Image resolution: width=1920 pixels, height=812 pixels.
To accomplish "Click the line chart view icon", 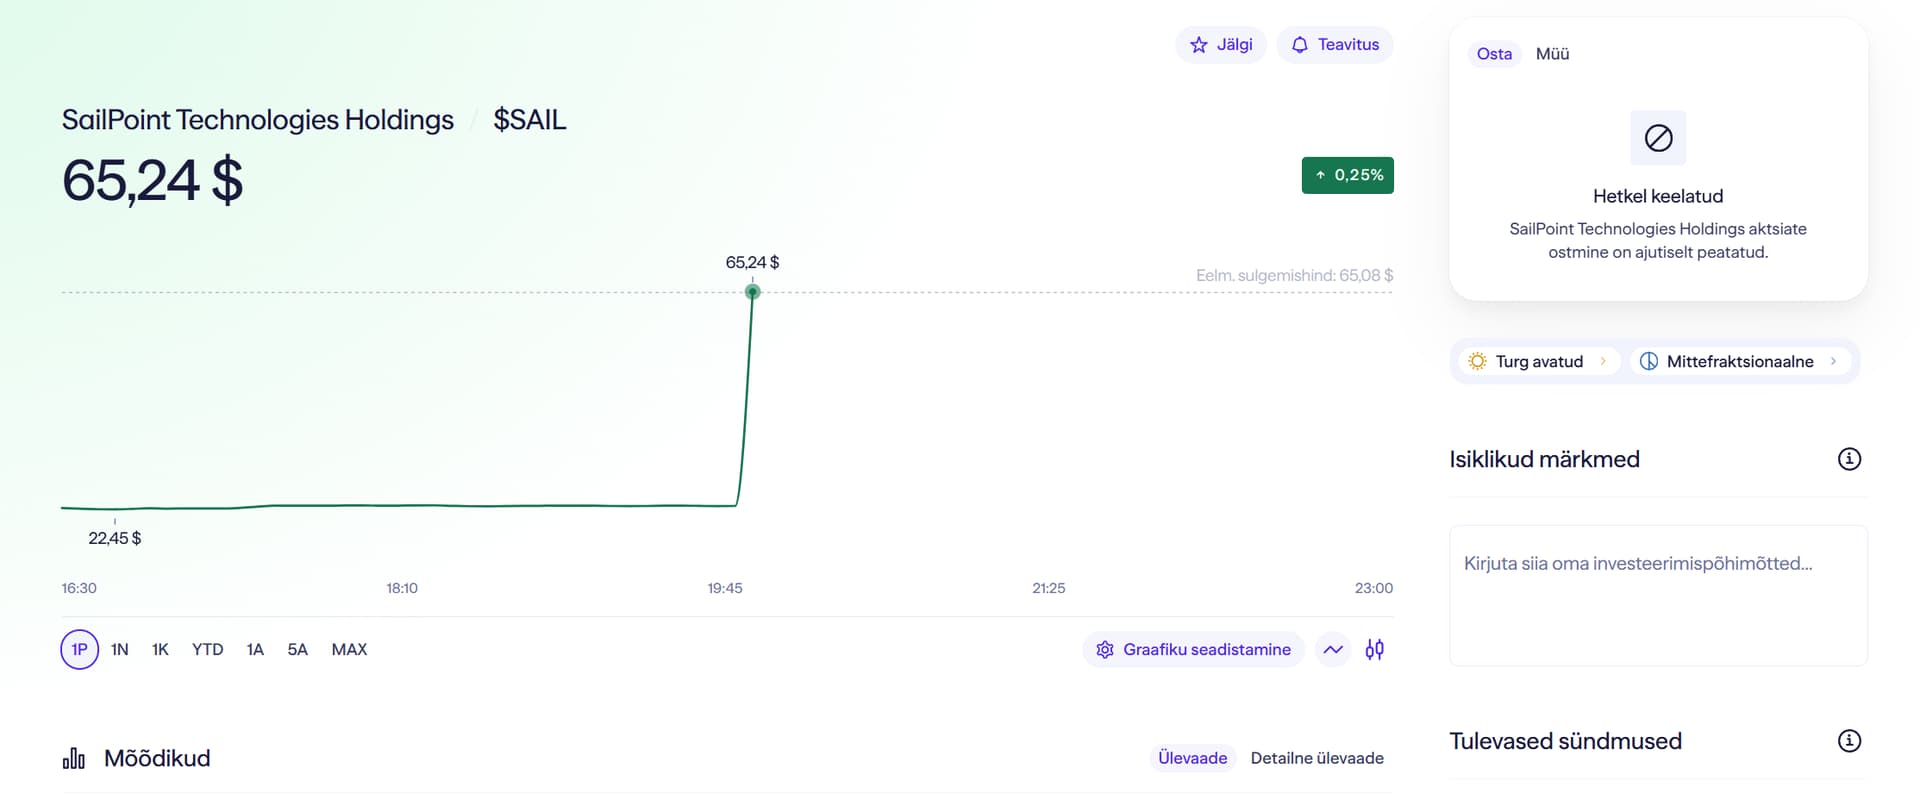I will click(x=1333, y=650).
